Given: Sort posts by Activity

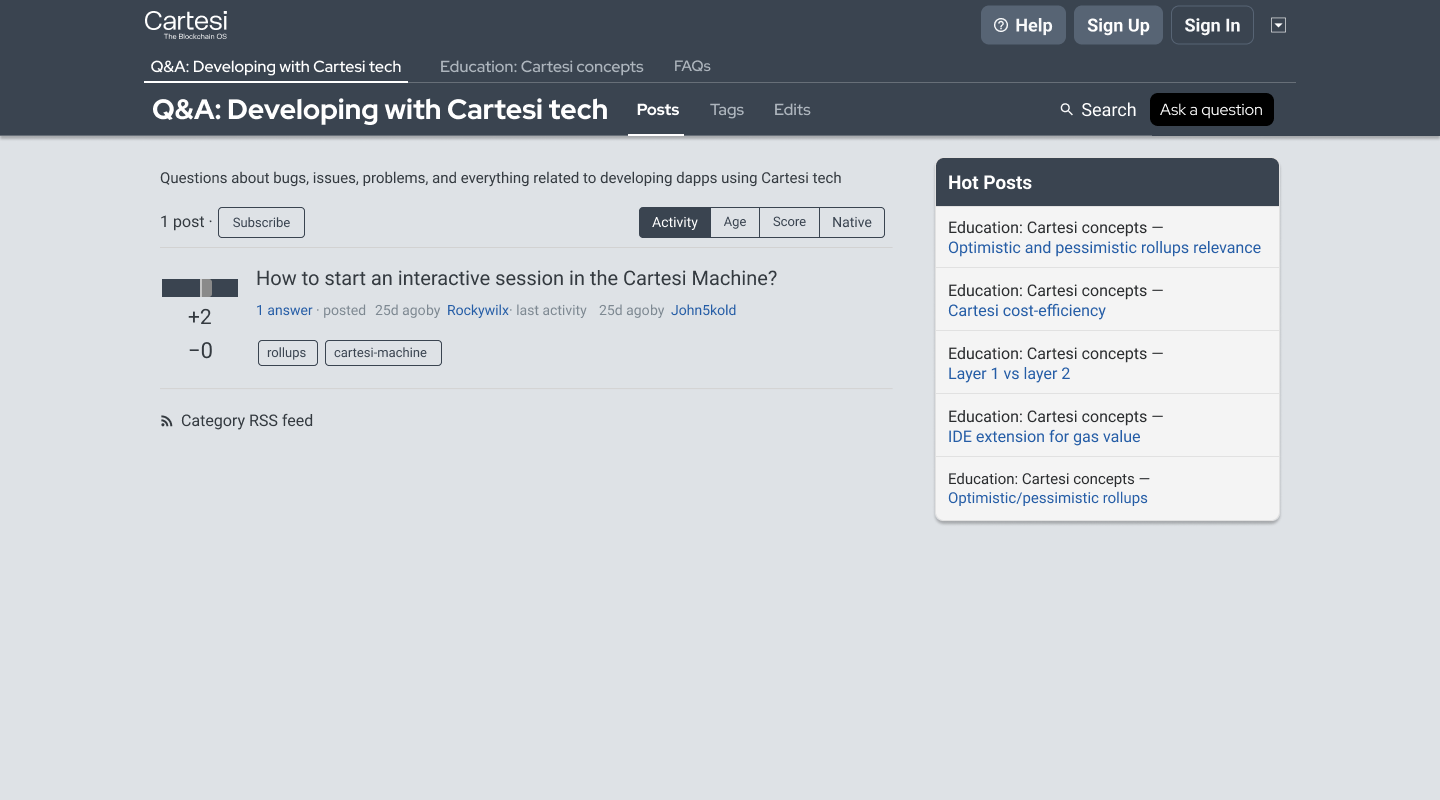Looking at the screenshot, I should (675, 222).
